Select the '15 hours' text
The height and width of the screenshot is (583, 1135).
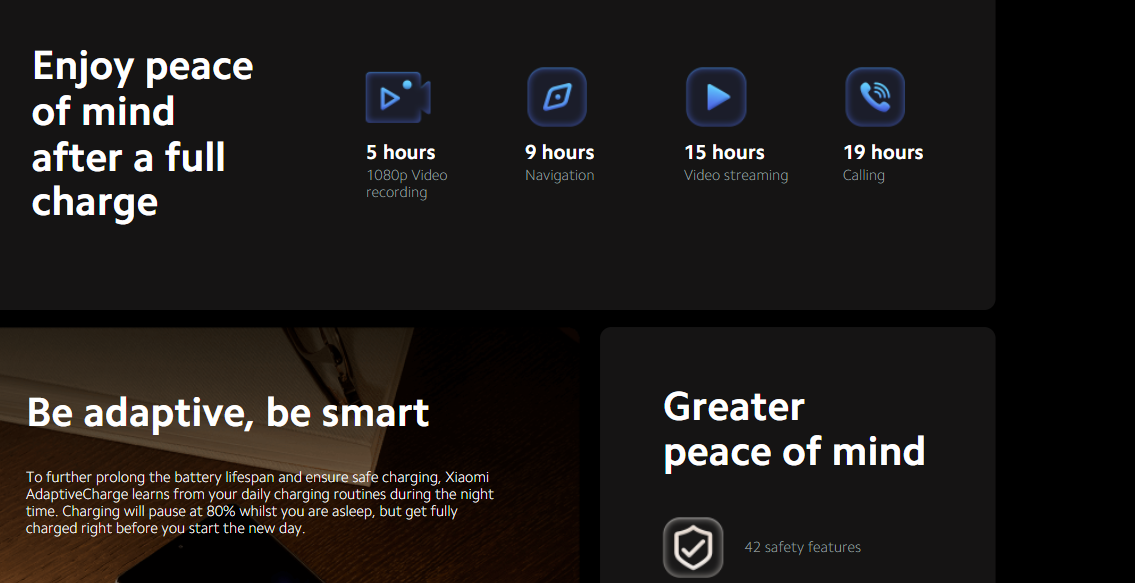[724, 152]
